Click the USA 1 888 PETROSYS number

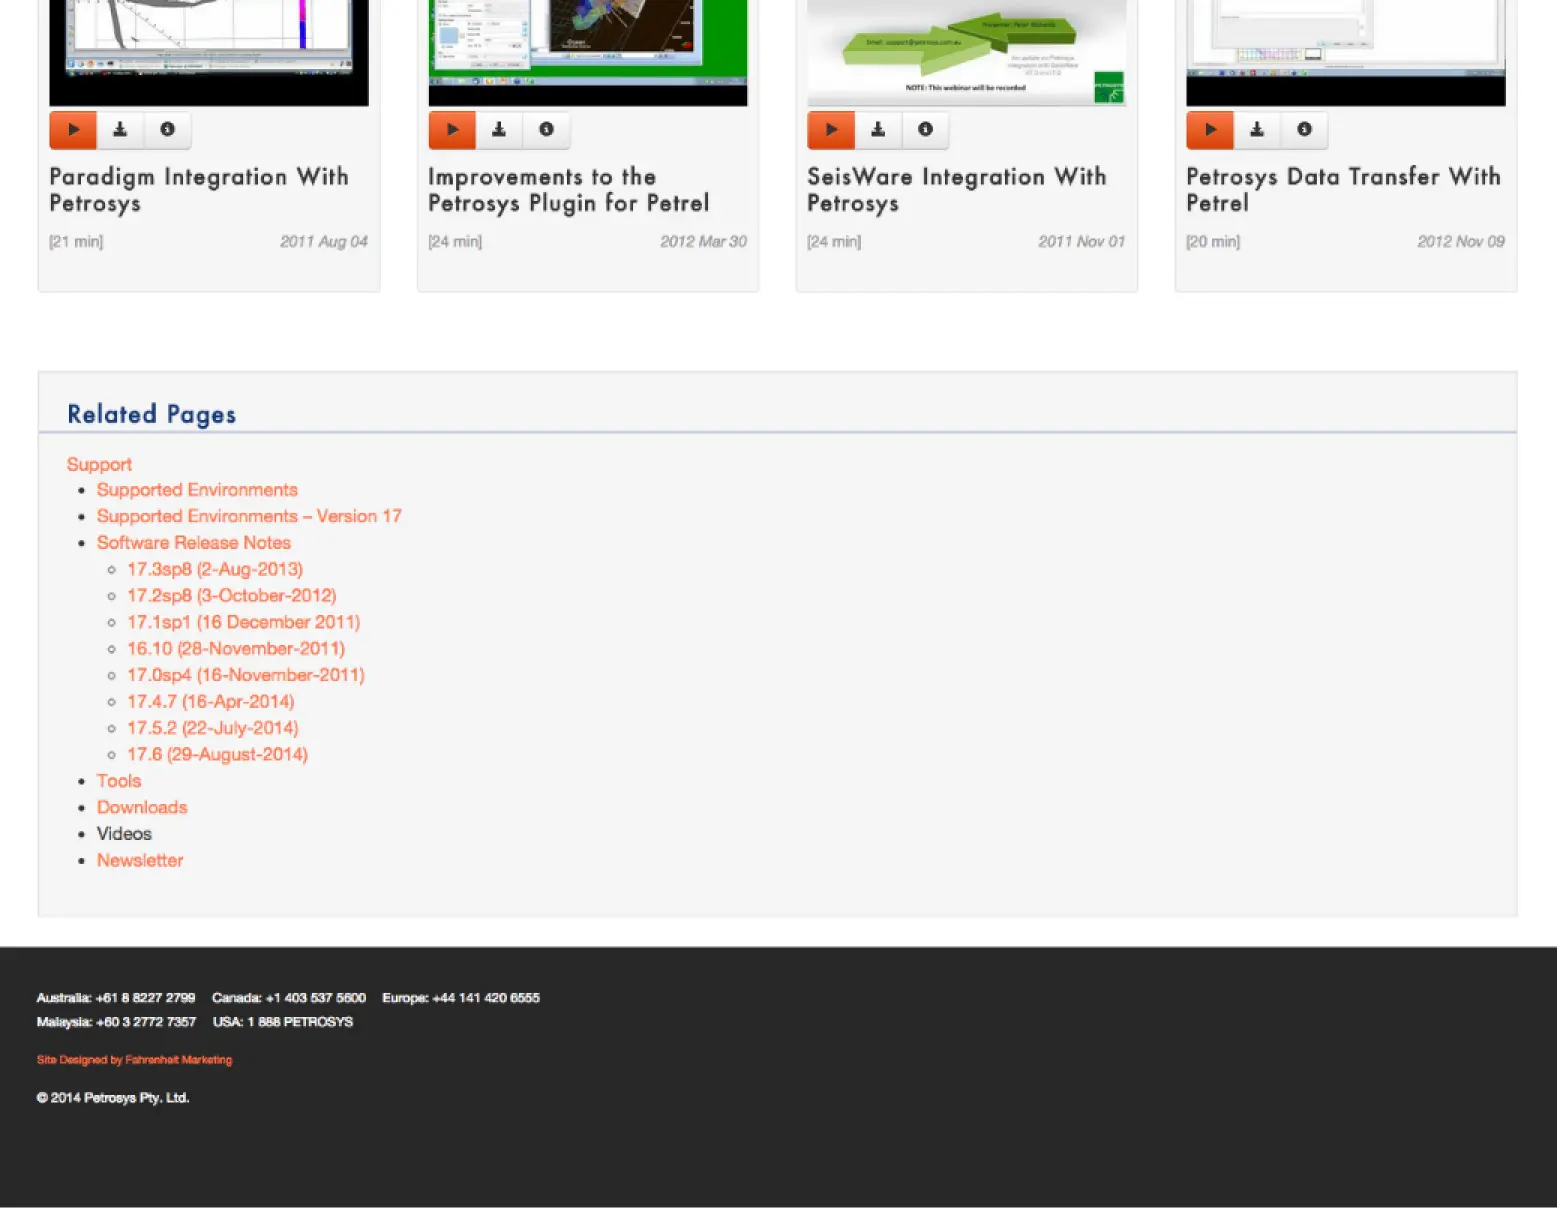(283, 1022)
